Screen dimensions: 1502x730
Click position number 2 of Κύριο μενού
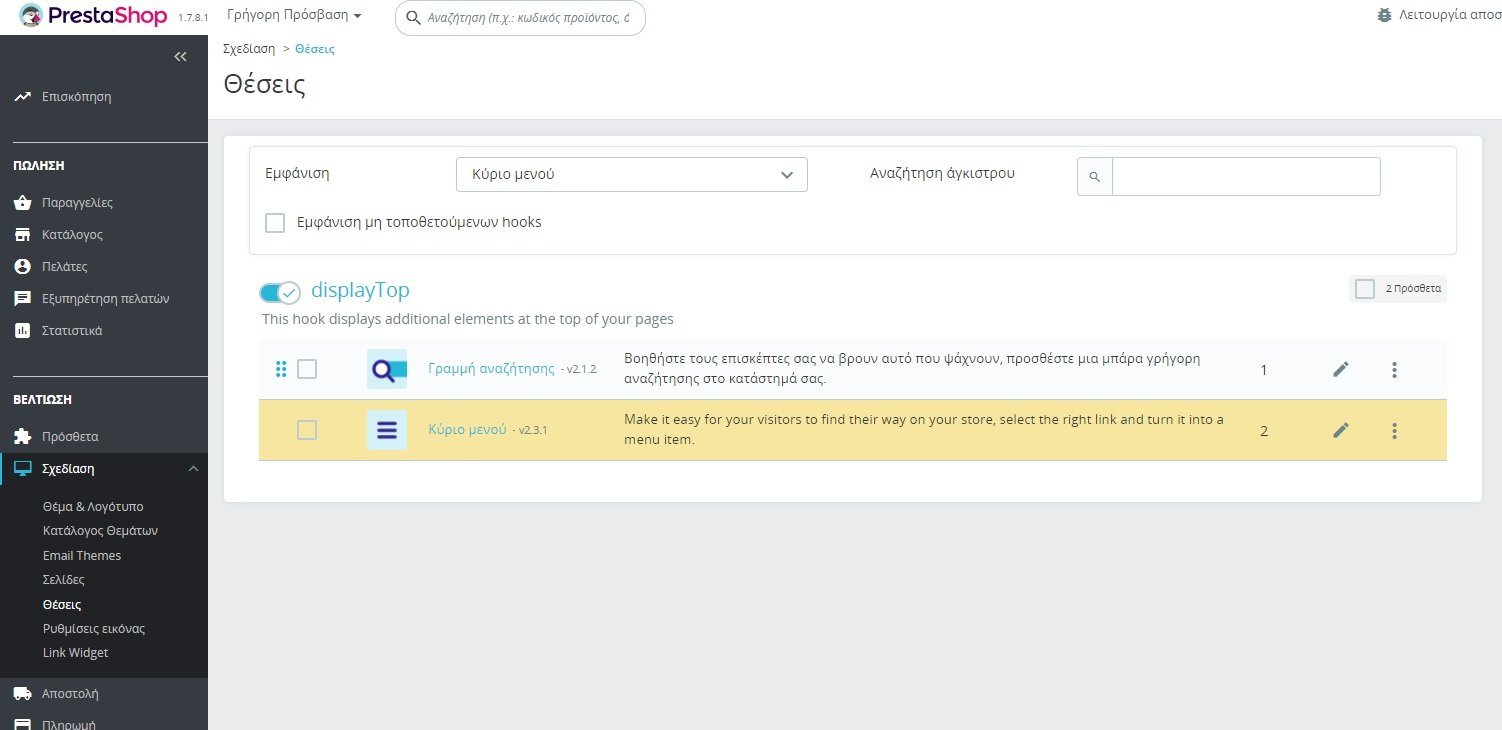1264,431
